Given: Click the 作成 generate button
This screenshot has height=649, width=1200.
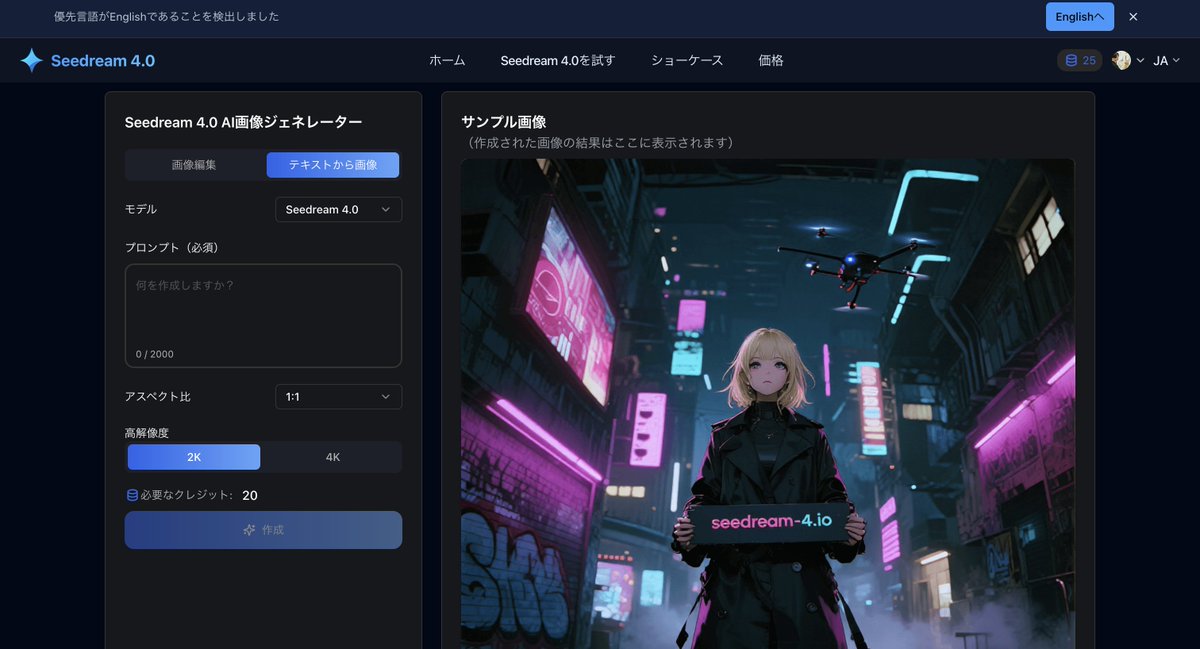Looking at the screenshot, I should (x=263, y=530).
